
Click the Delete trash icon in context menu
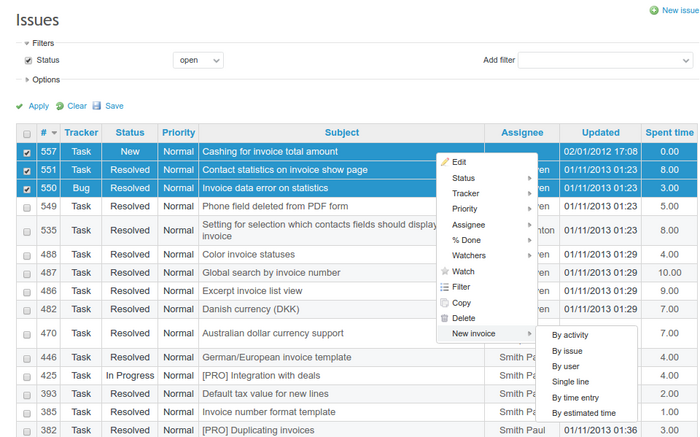(x=445, y=318)
